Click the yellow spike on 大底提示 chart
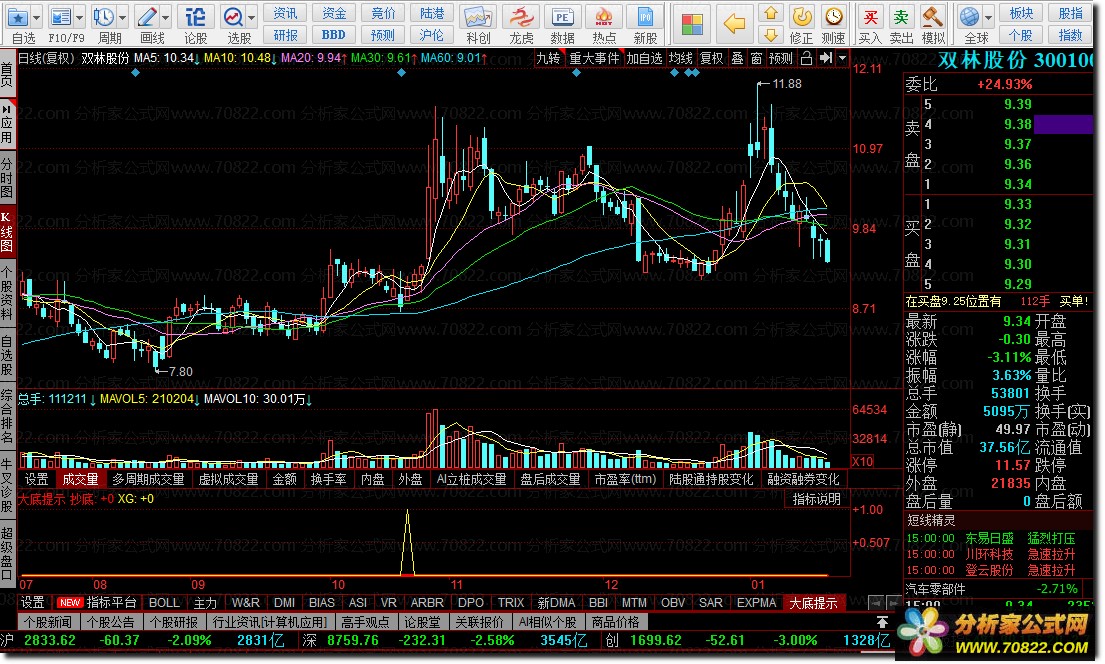This screenshot has width=1105, height=664. point(407,543)
